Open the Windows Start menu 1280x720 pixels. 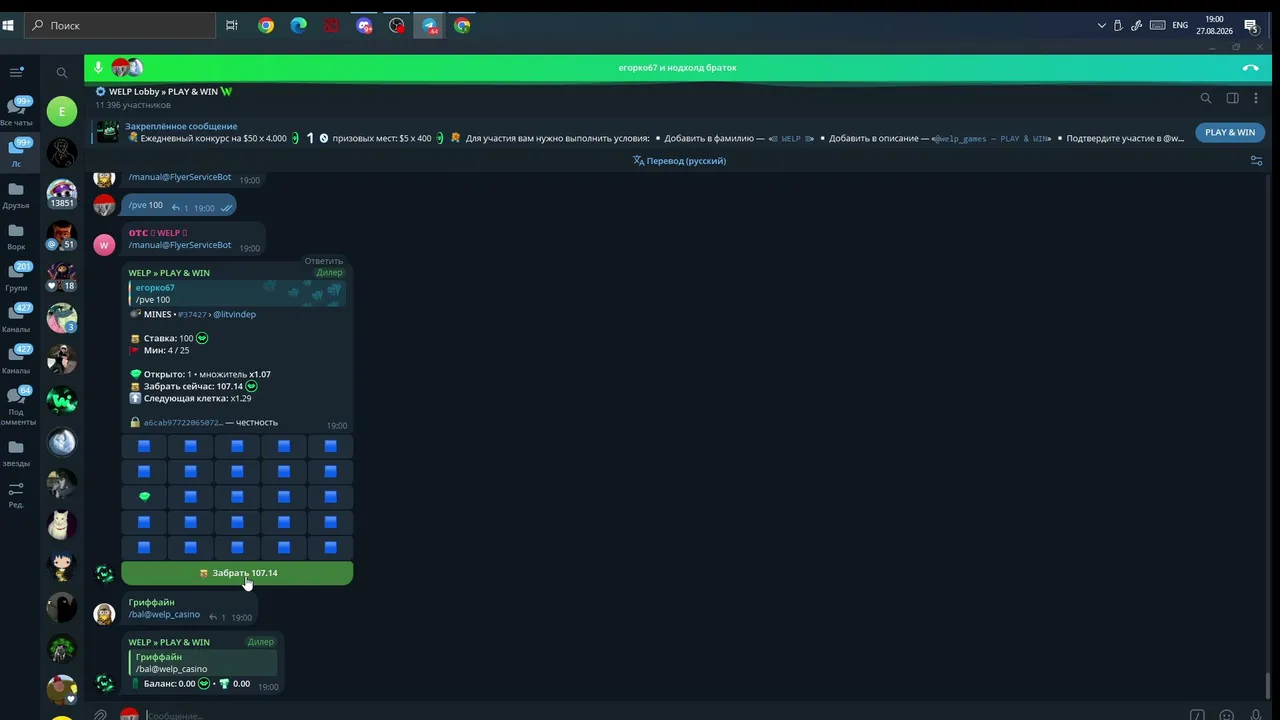point(8,26)
